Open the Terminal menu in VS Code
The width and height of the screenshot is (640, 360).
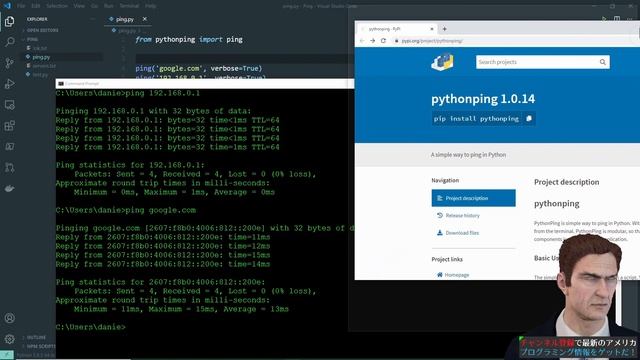(129, 6)
